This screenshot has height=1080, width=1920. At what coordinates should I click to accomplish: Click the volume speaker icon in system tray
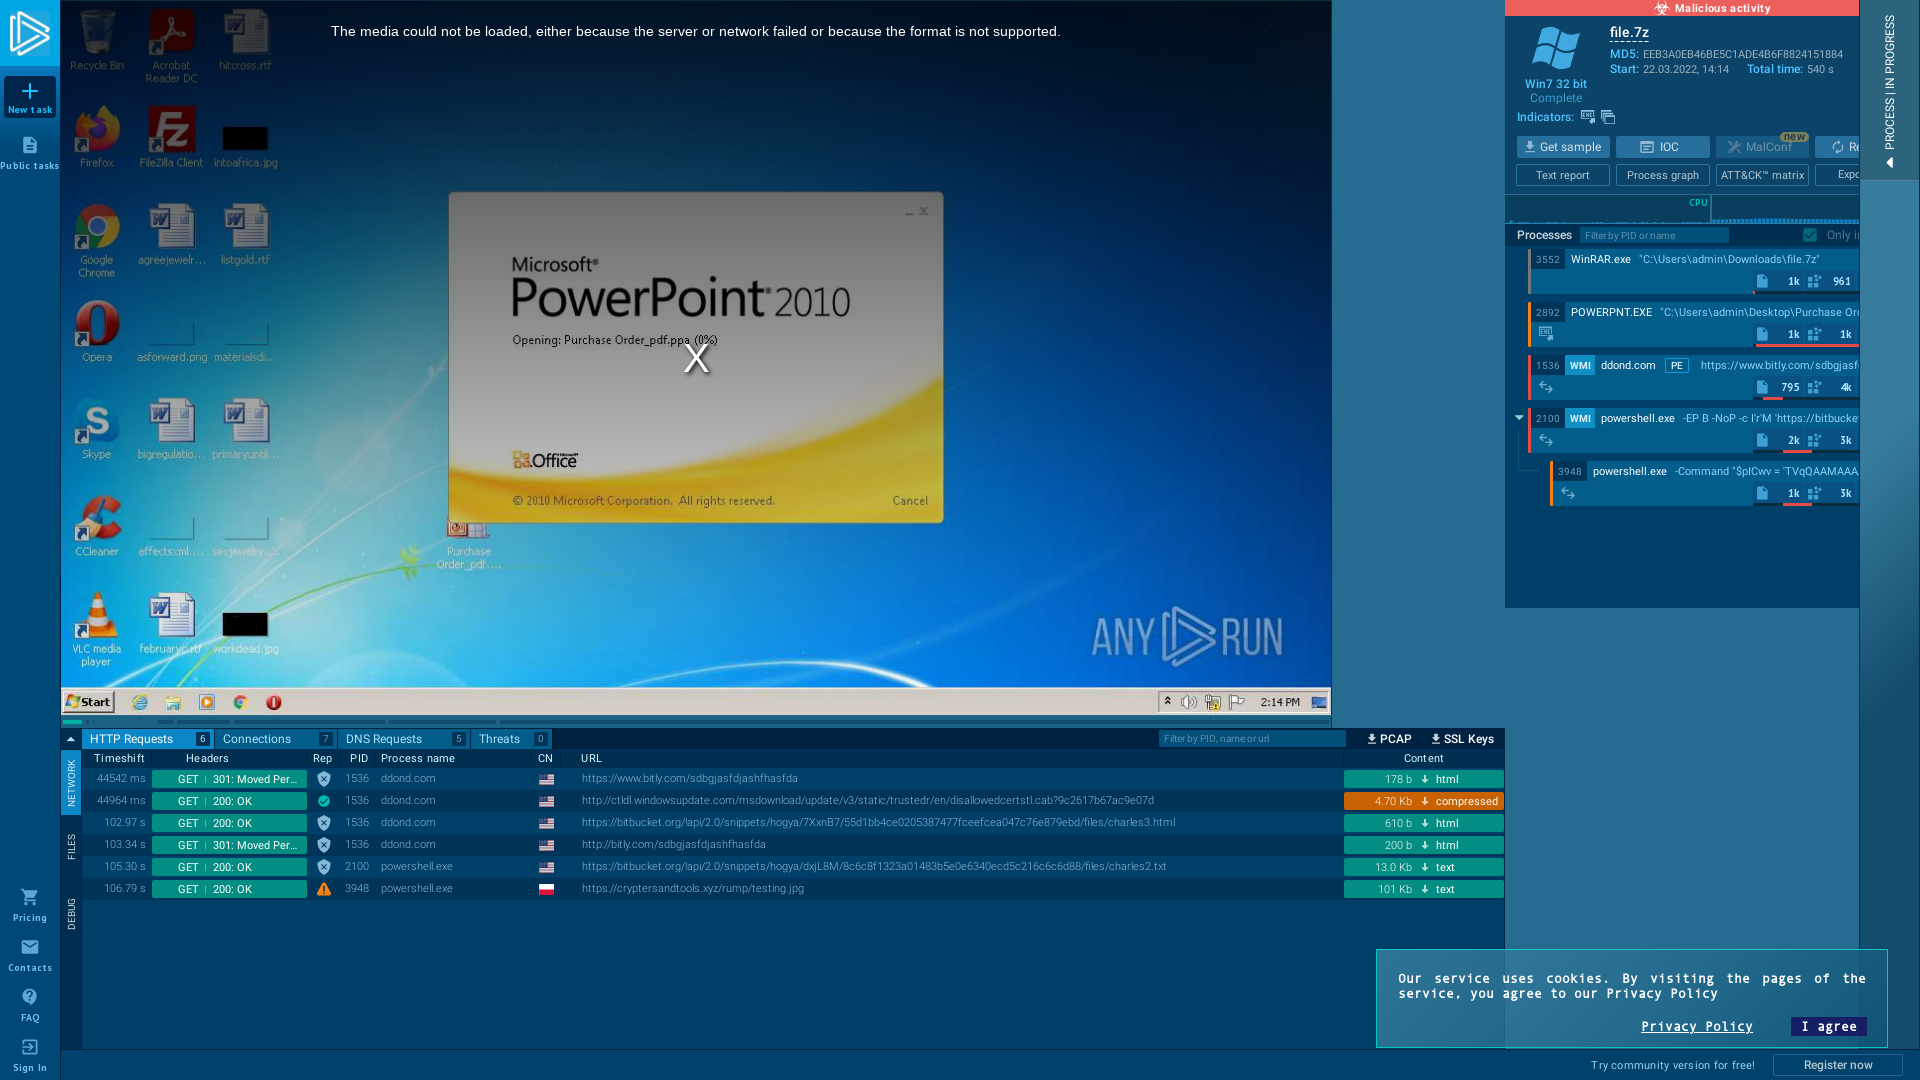point(1189,702)
